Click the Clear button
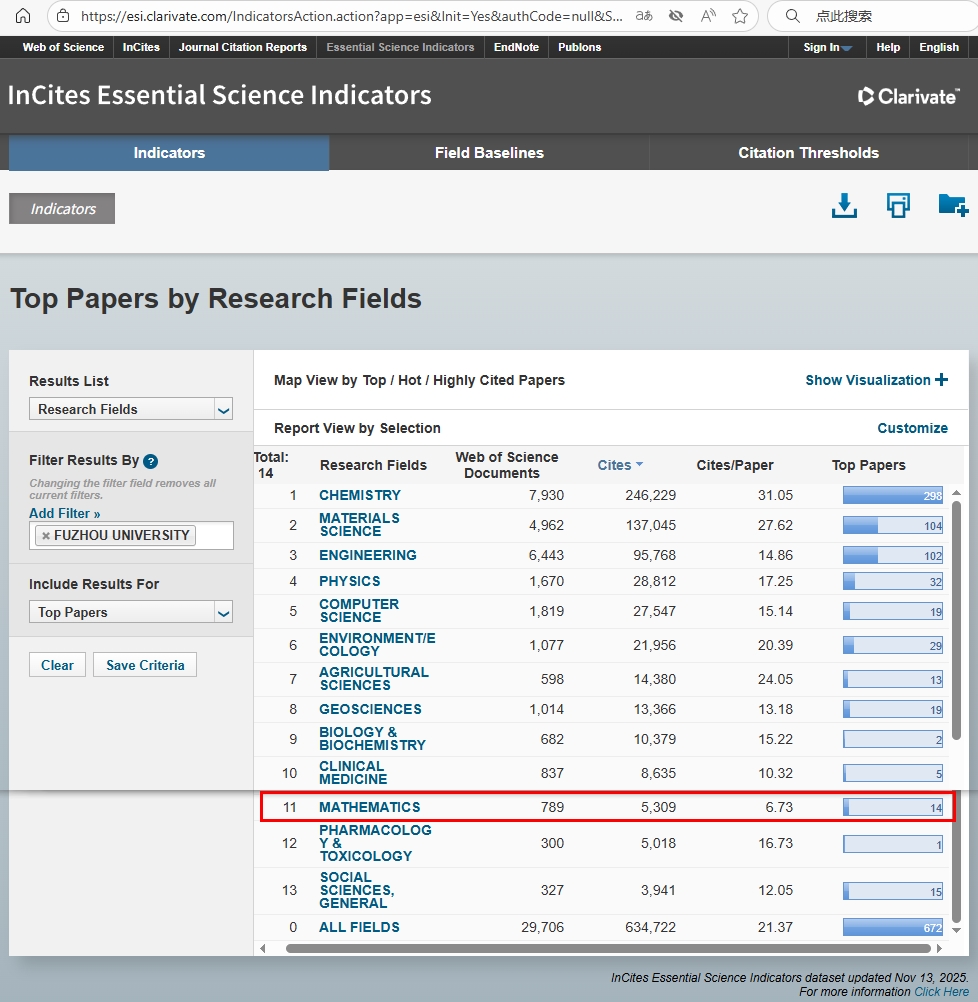978x1002 pixels. tap(57, 665)
